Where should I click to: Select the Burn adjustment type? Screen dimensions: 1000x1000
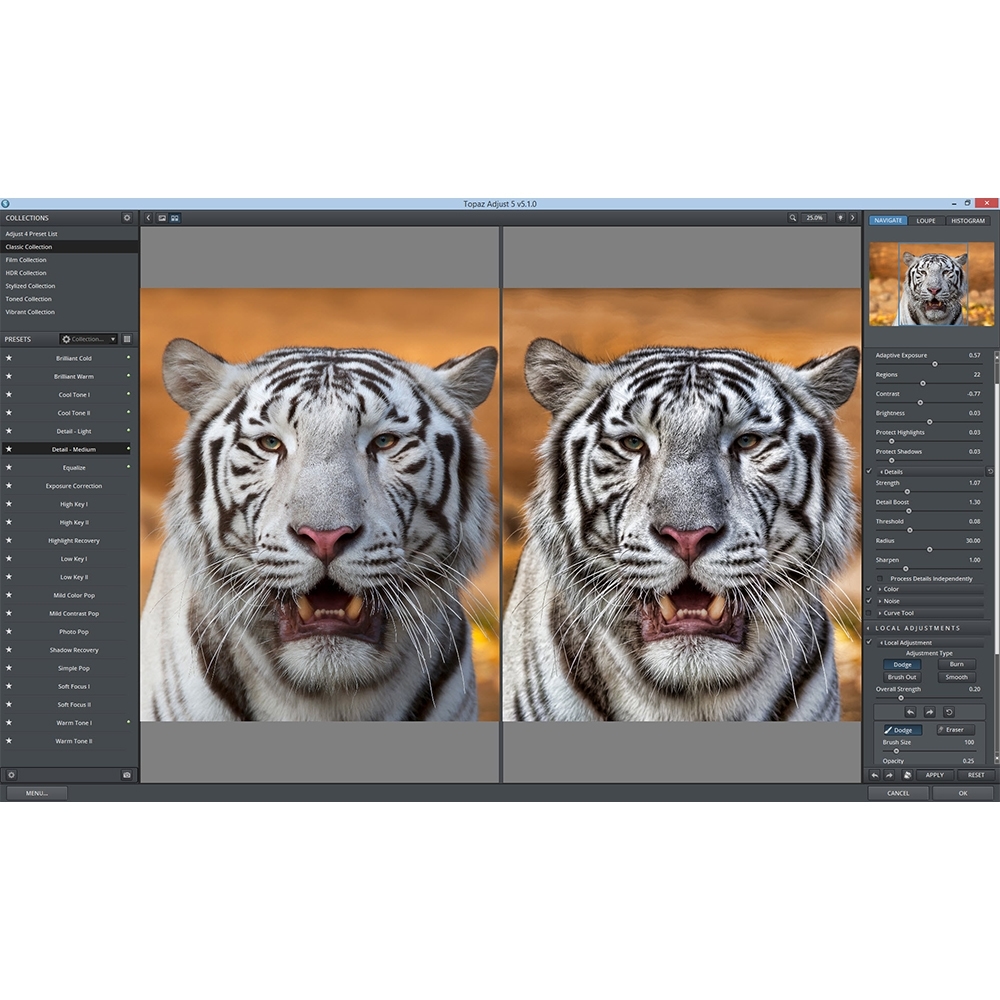(x=956, y=664)
